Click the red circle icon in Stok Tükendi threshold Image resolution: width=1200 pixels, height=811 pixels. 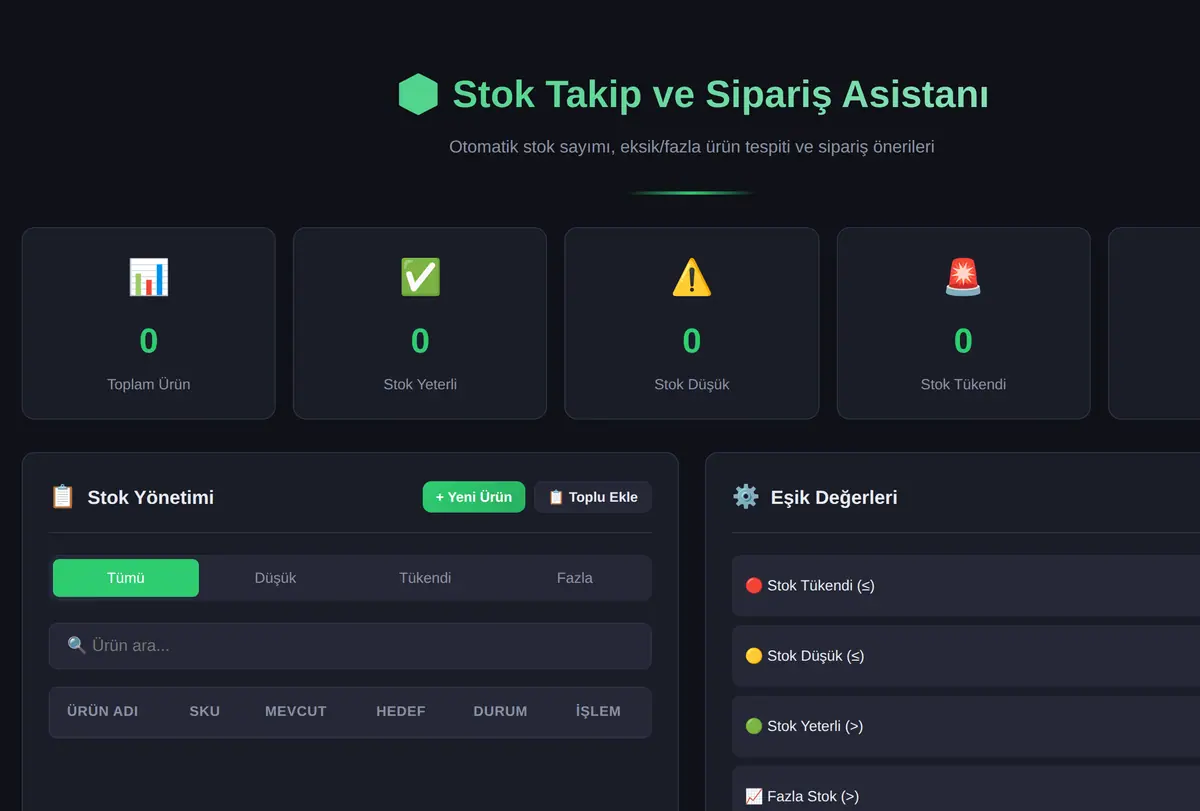click(754, 586)
